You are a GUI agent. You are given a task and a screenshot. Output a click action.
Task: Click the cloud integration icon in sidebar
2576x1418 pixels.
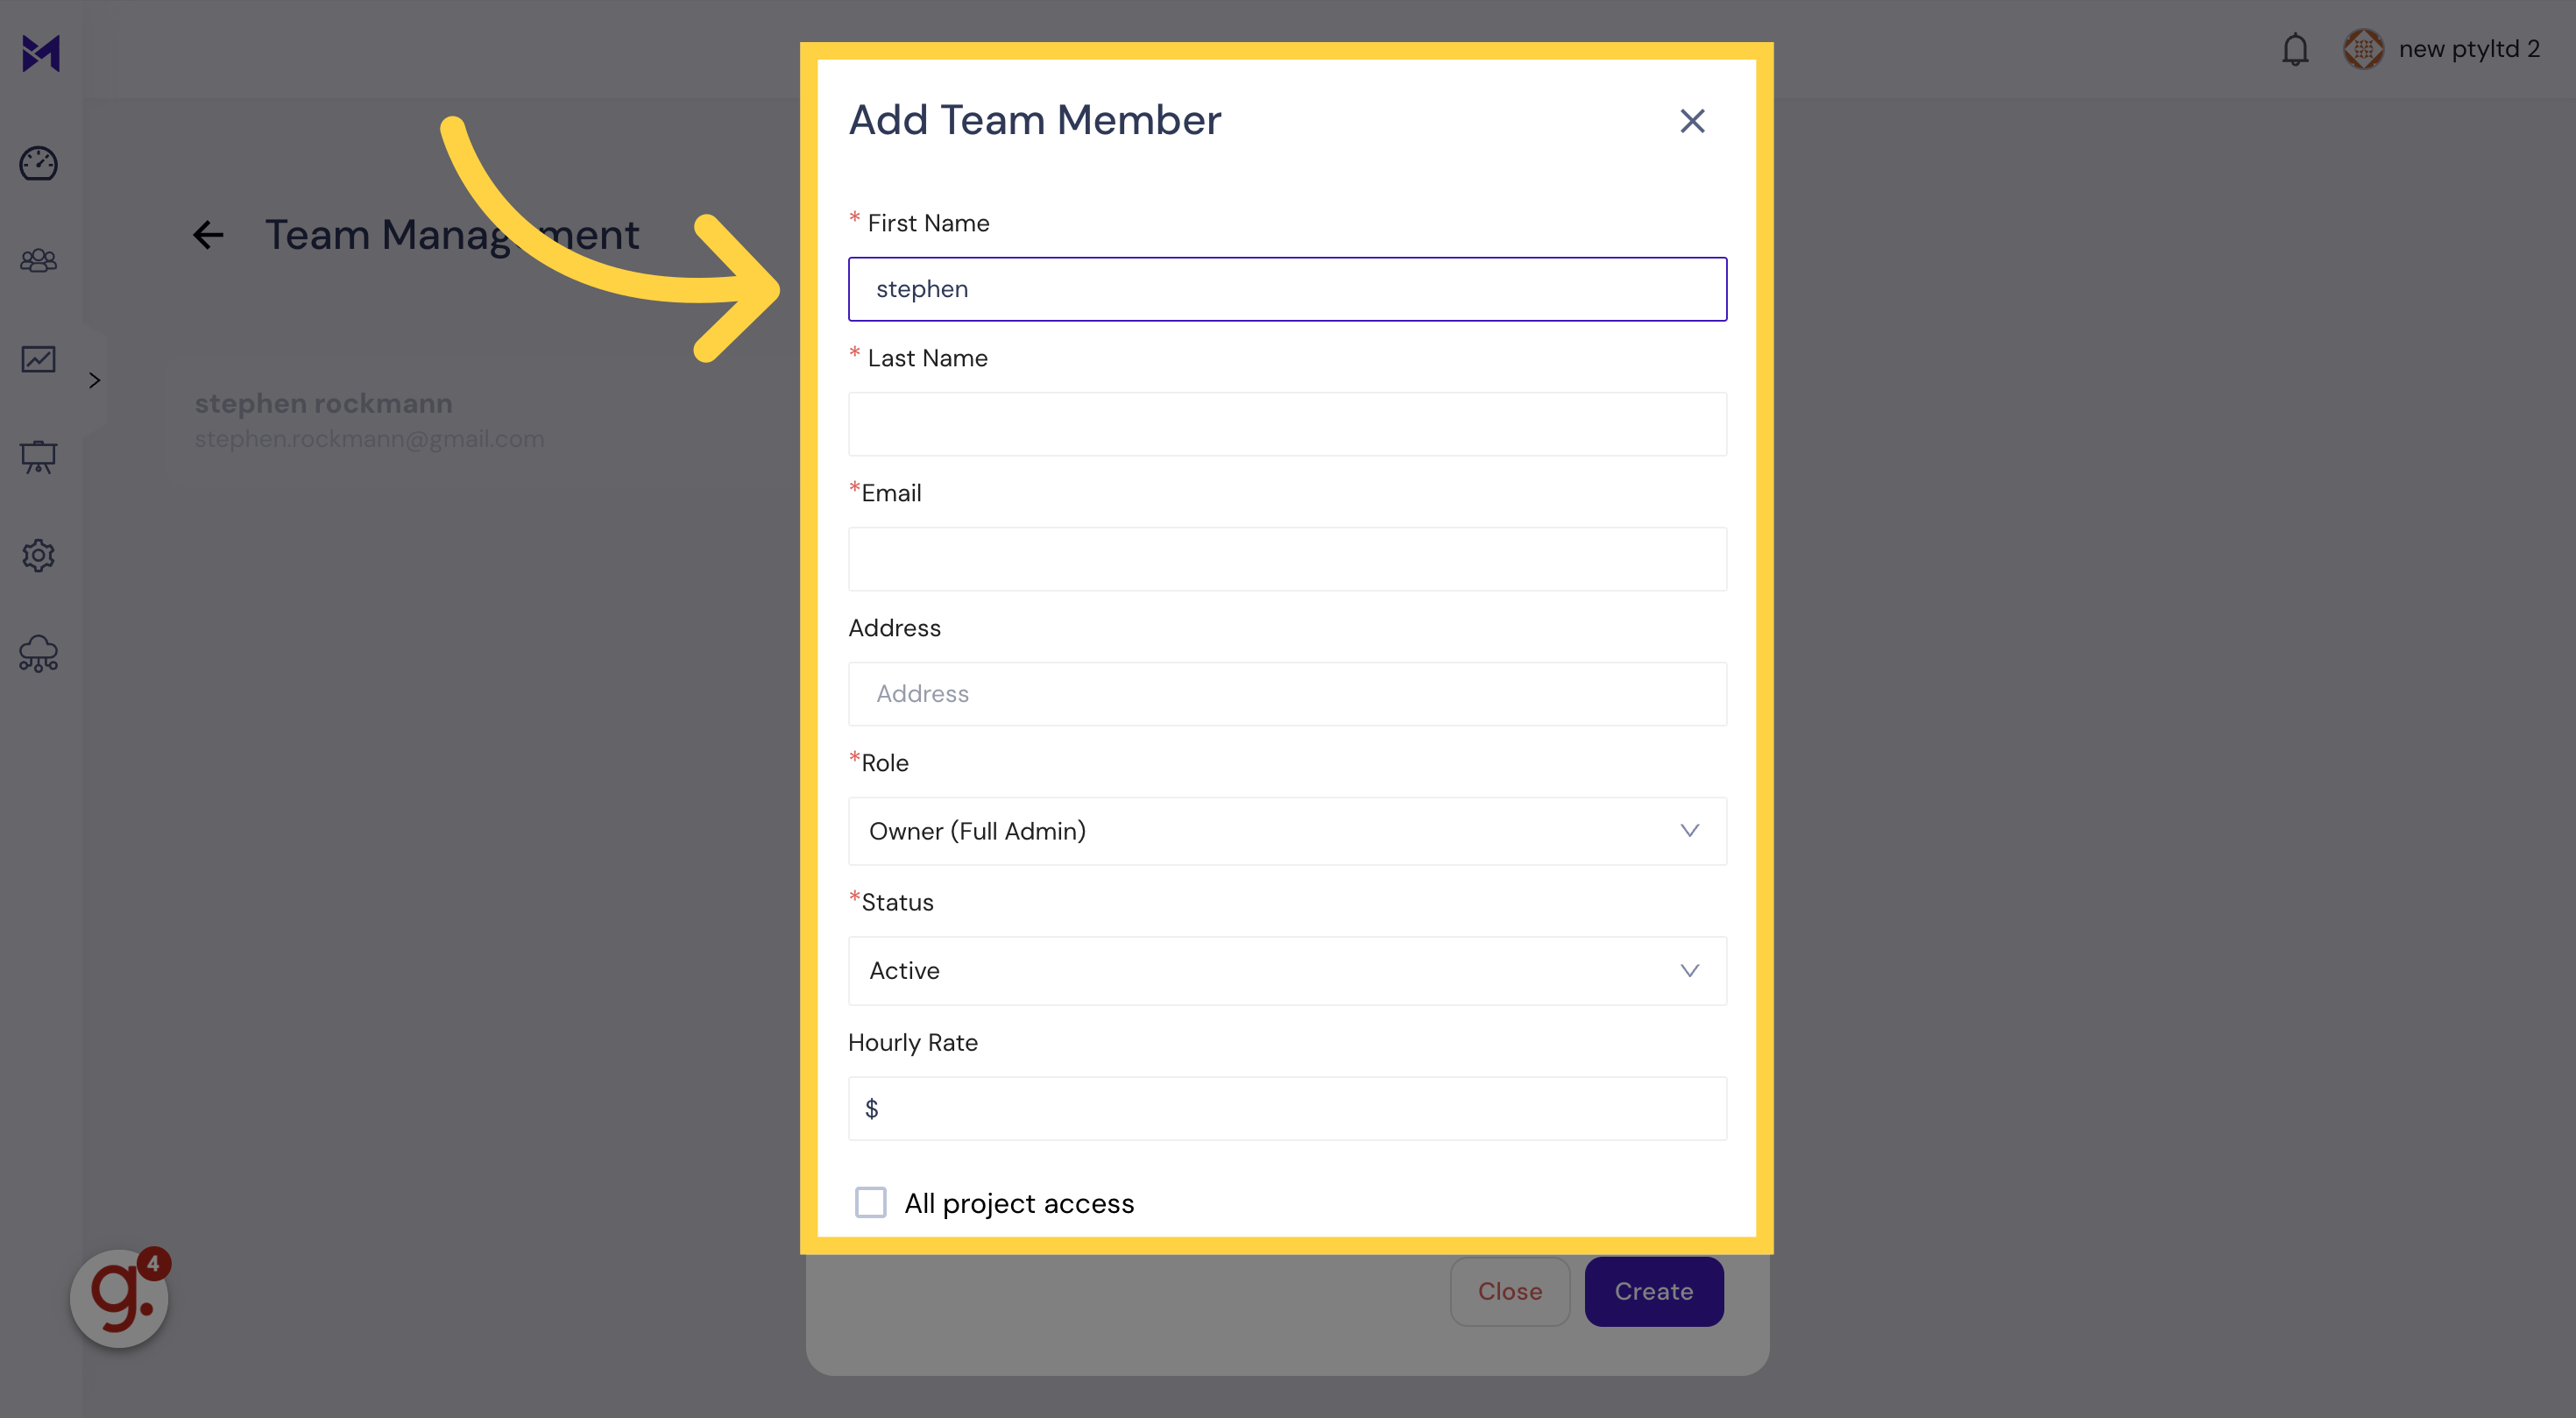point(39,653)
